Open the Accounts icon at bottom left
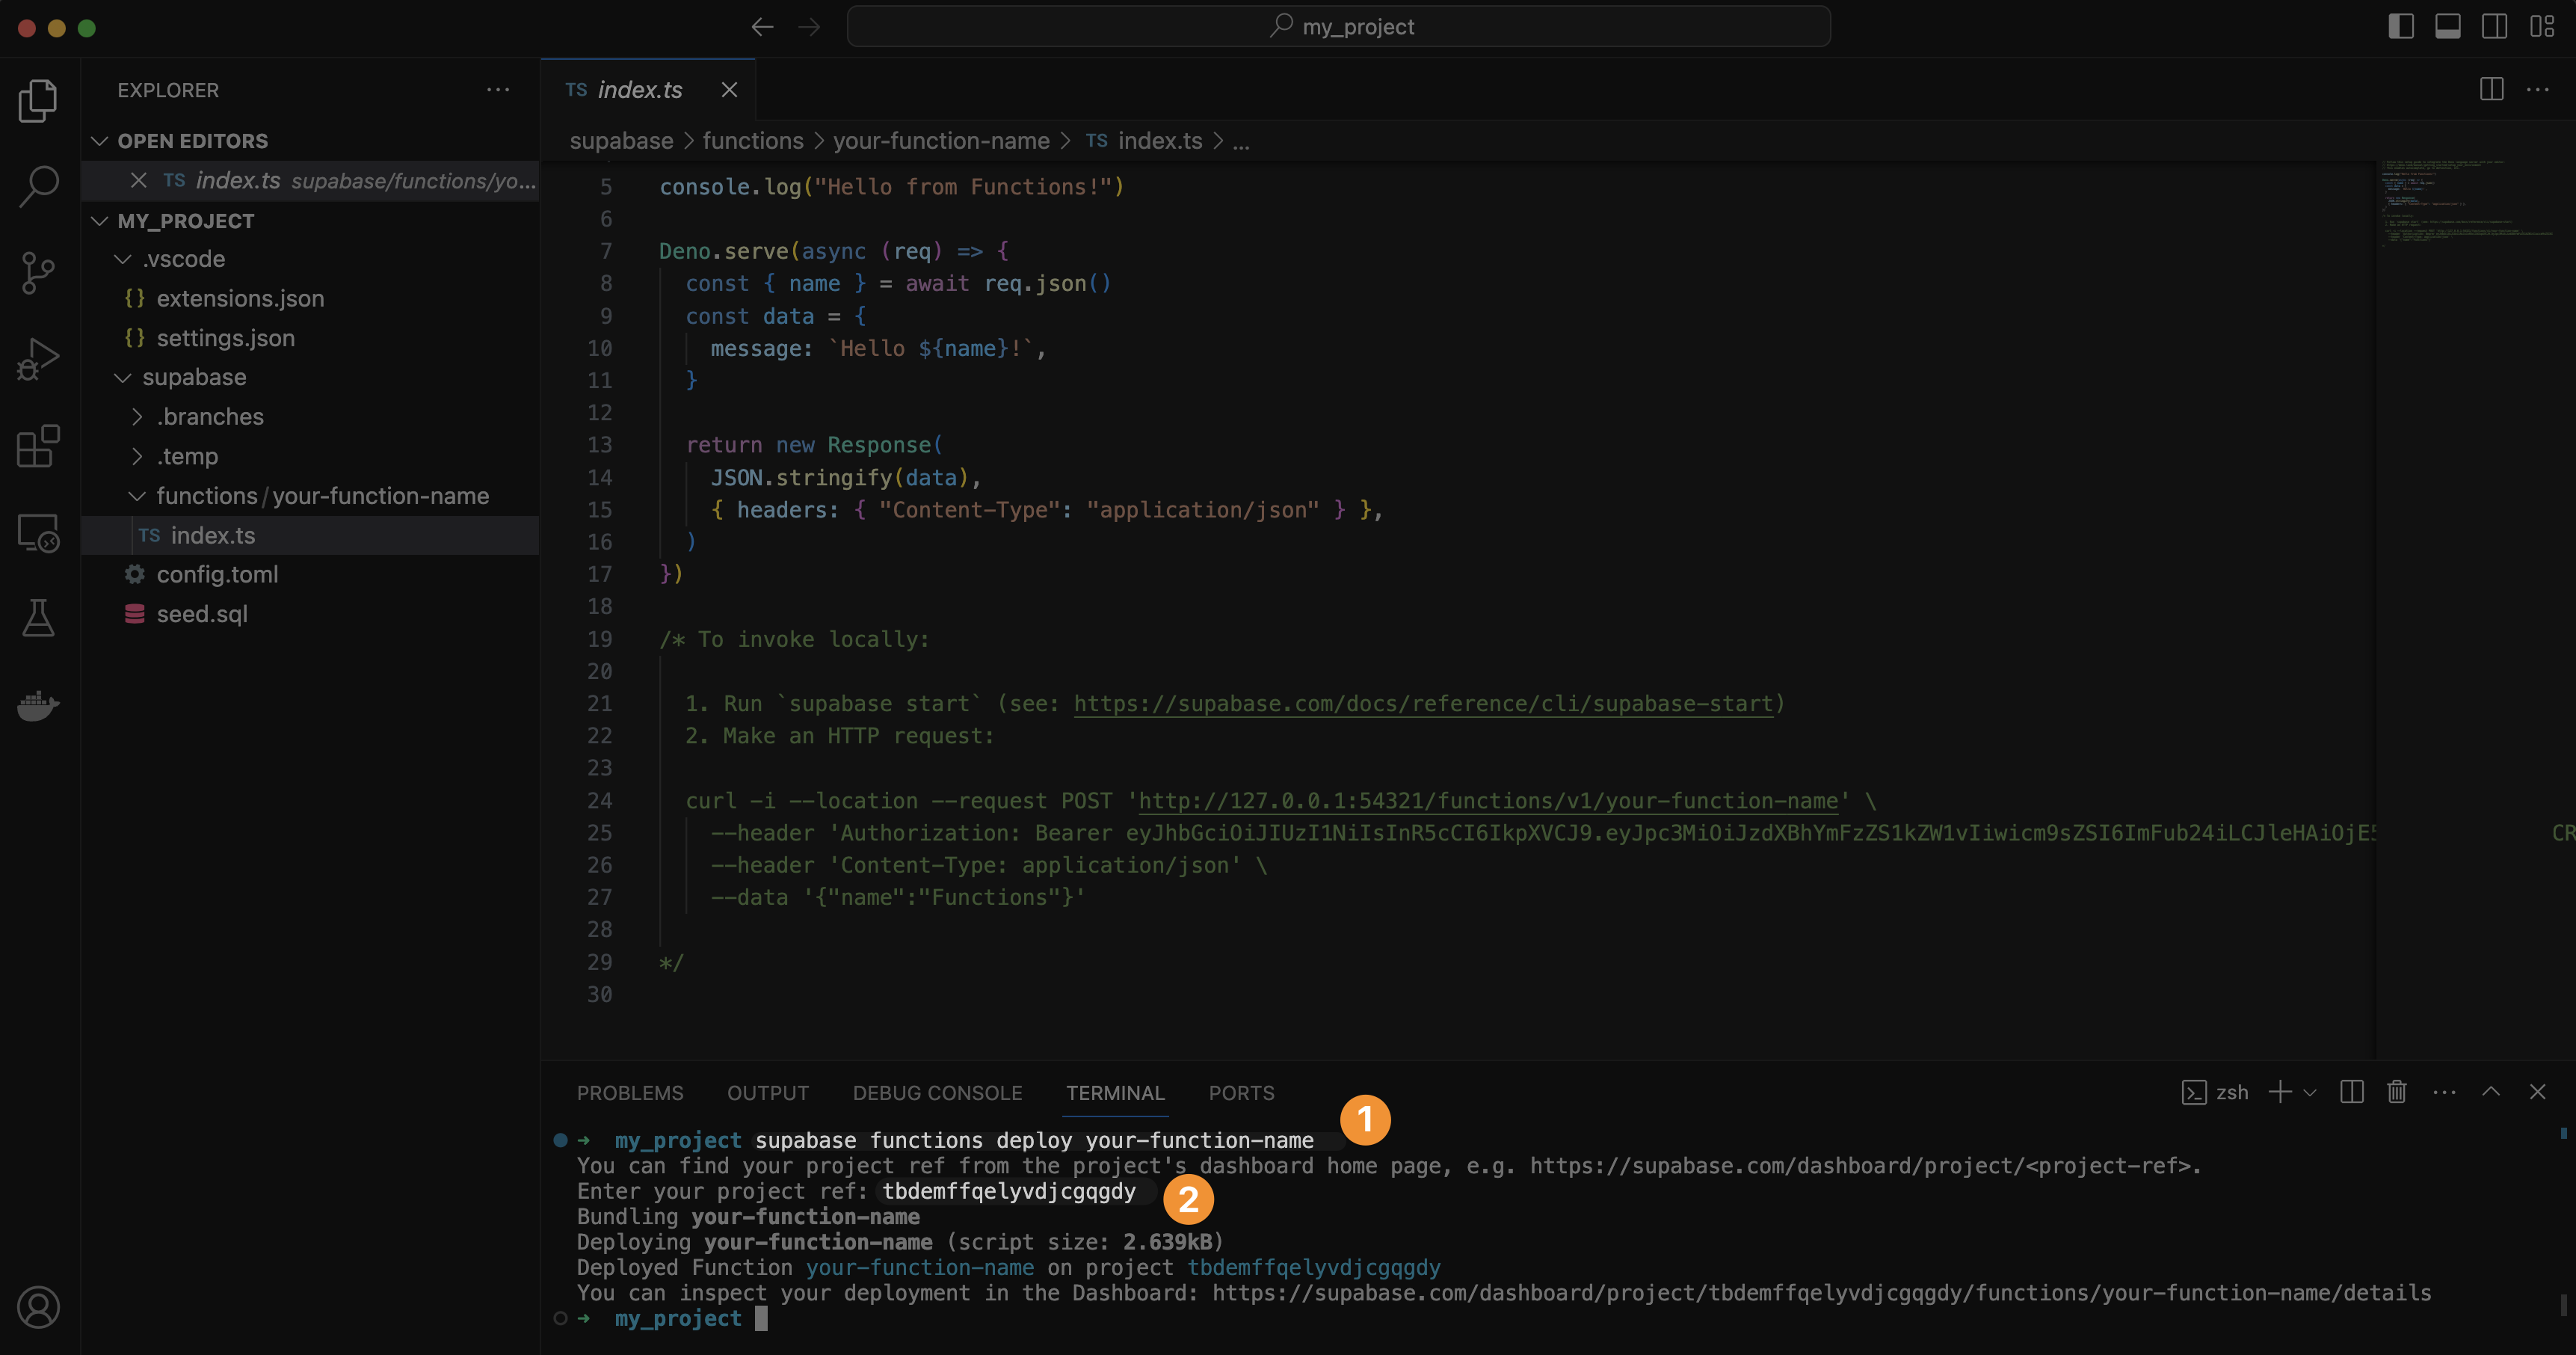The width and height of the screenshot is (2576, 1355). click(x=38, y=1307)
